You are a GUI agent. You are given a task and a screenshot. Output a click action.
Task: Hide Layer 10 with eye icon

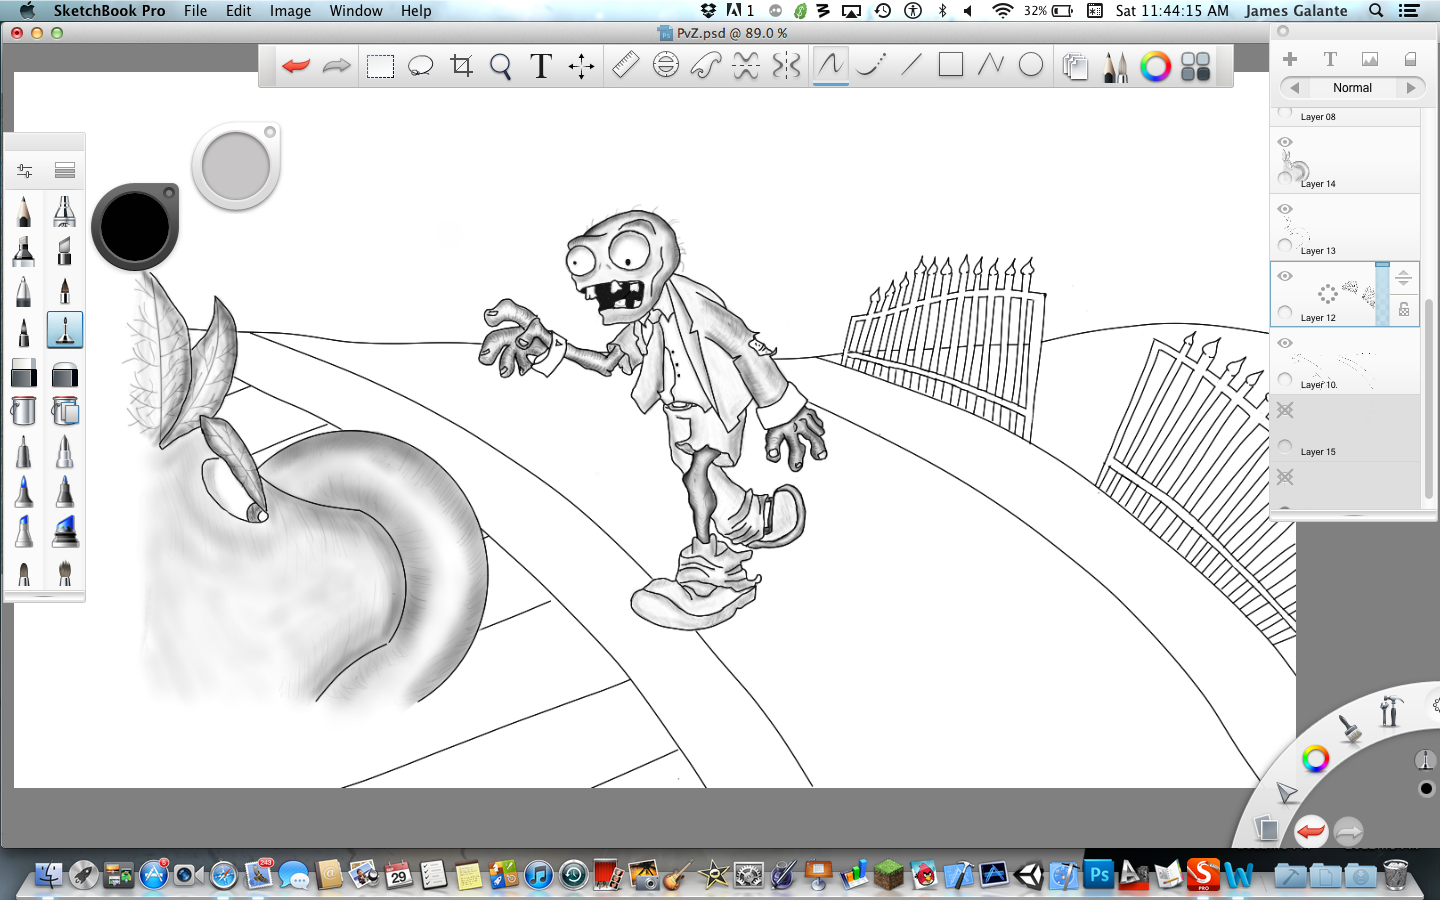(x=1285, y=343)
